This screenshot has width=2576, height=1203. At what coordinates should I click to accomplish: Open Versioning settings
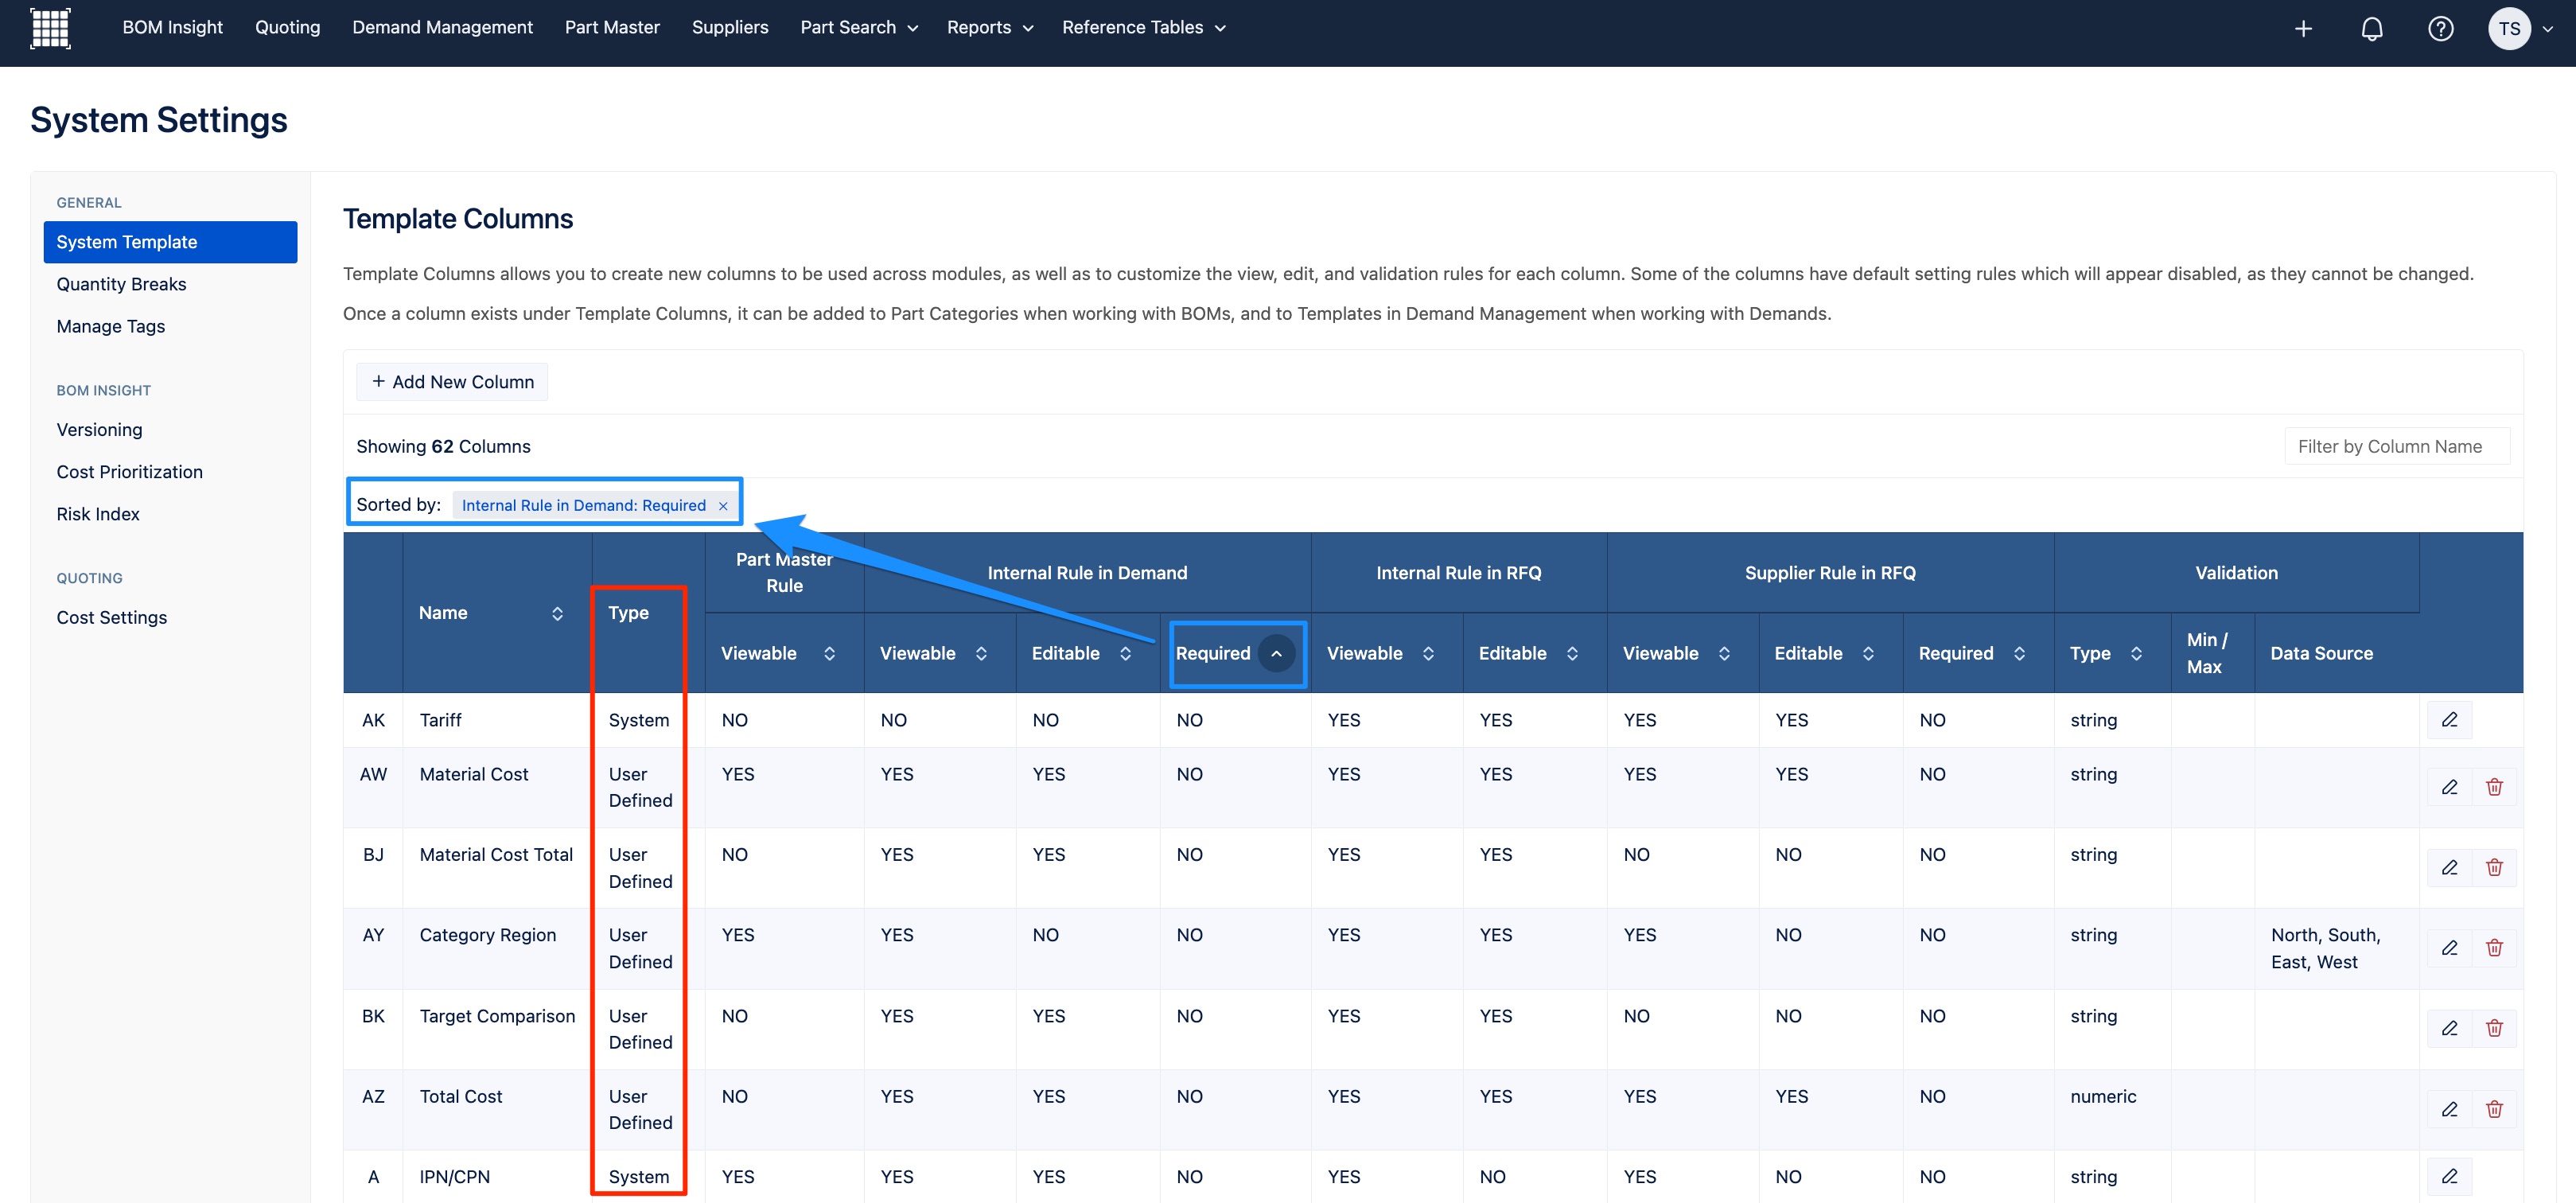click(99, 430)
